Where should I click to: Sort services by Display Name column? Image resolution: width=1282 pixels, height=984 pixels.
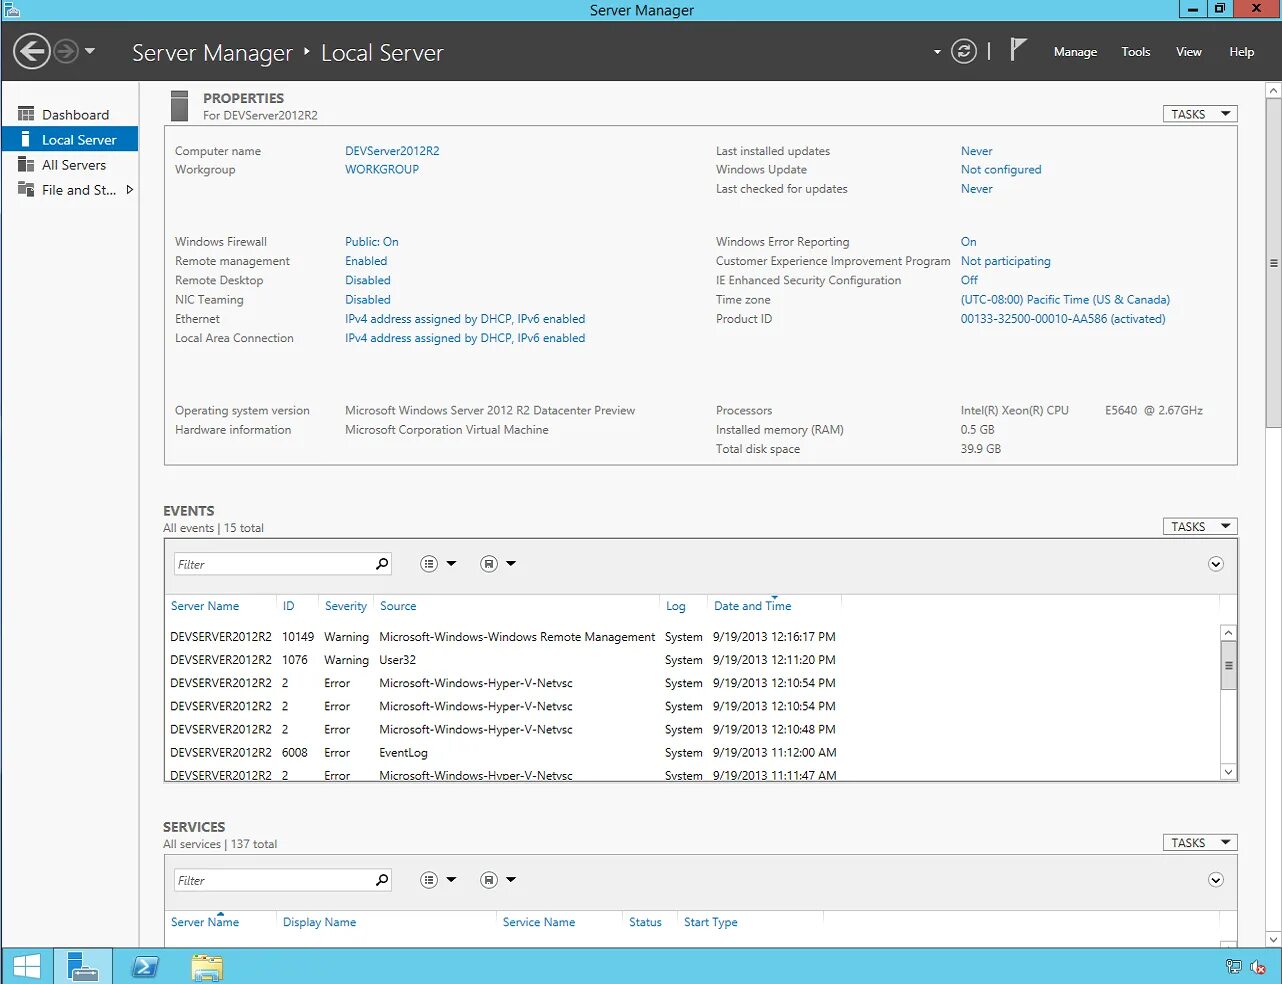[319, 922]
